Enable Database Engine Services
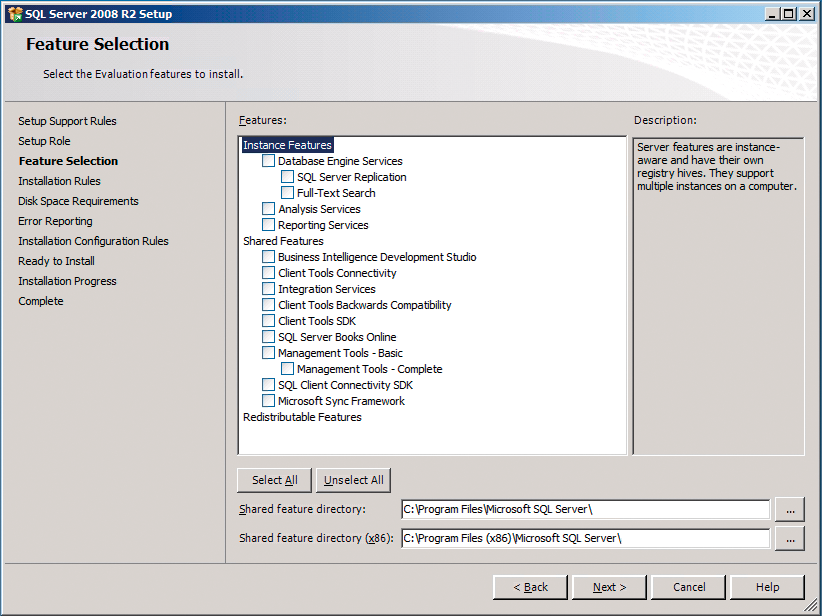 point(267,160)
